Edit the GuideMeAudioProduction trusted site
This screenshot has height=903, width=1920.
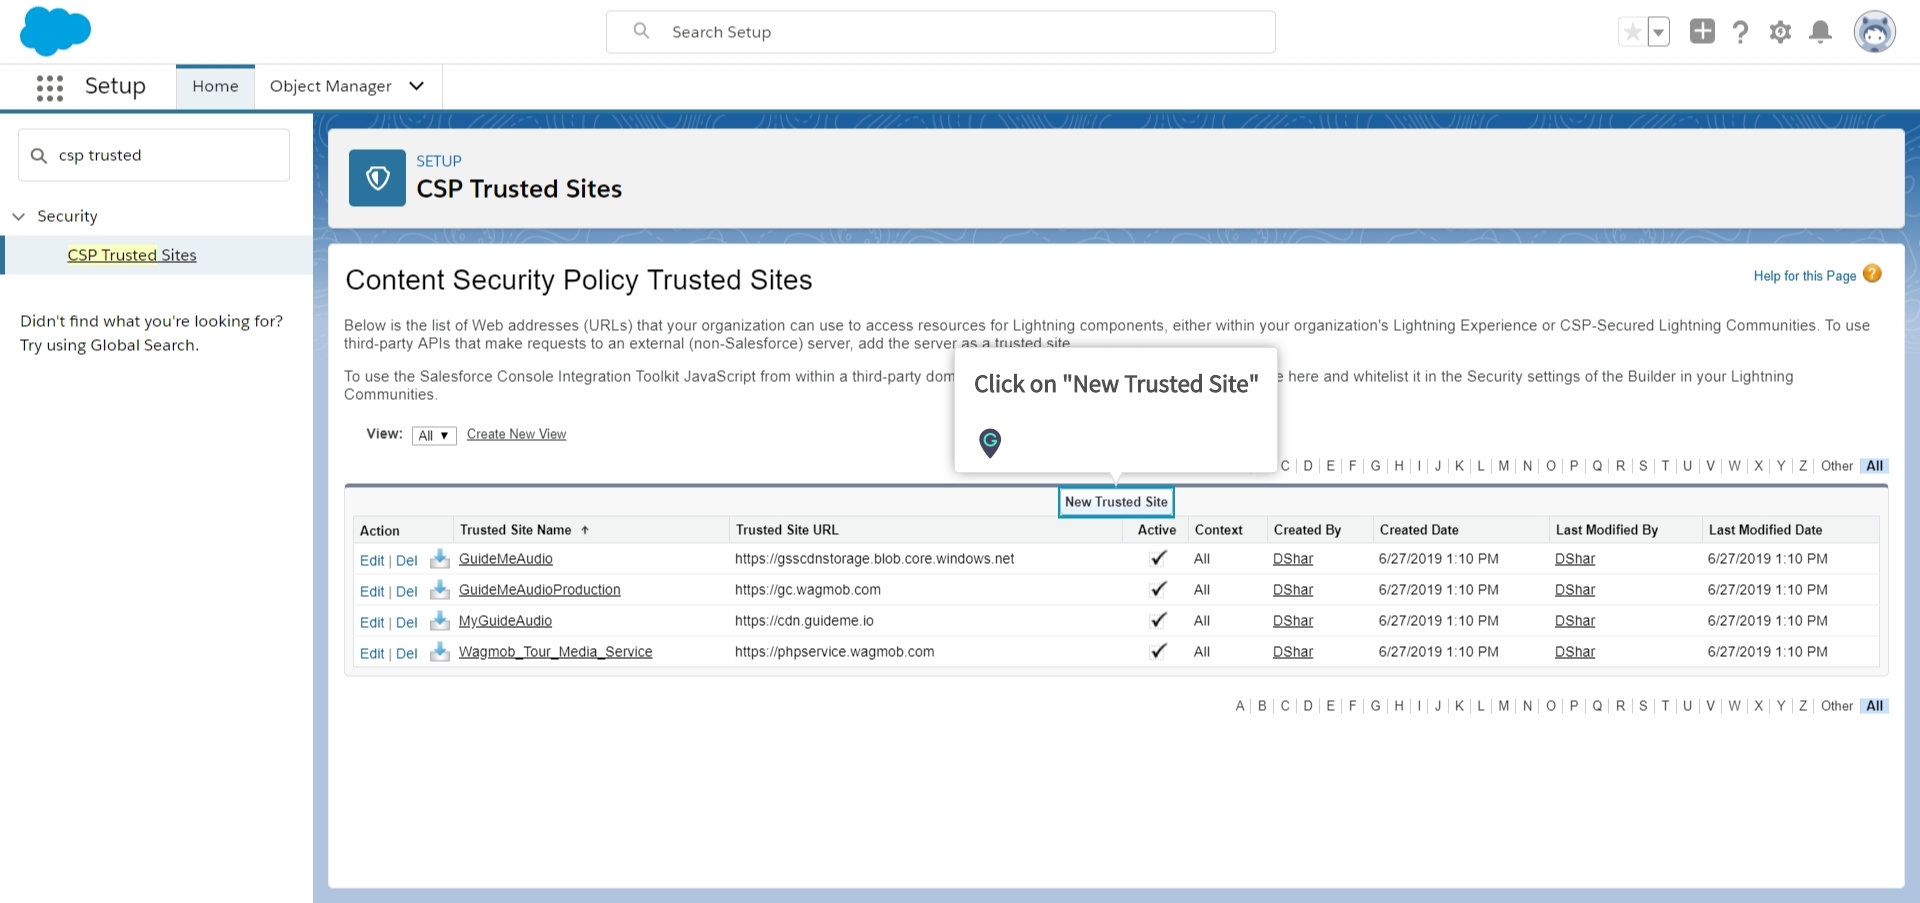point(372,591)
